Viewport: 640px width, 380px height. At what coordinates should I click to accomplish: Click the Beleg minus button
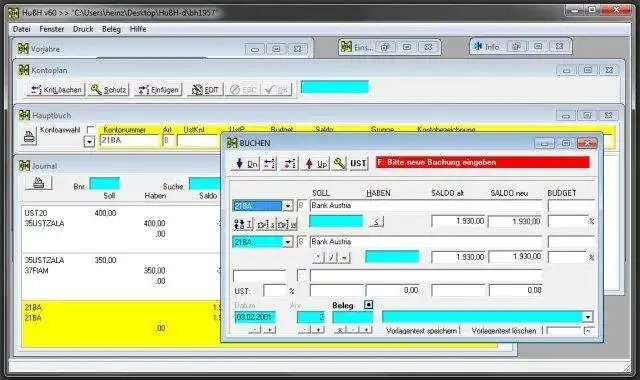(x=353, y=330)
